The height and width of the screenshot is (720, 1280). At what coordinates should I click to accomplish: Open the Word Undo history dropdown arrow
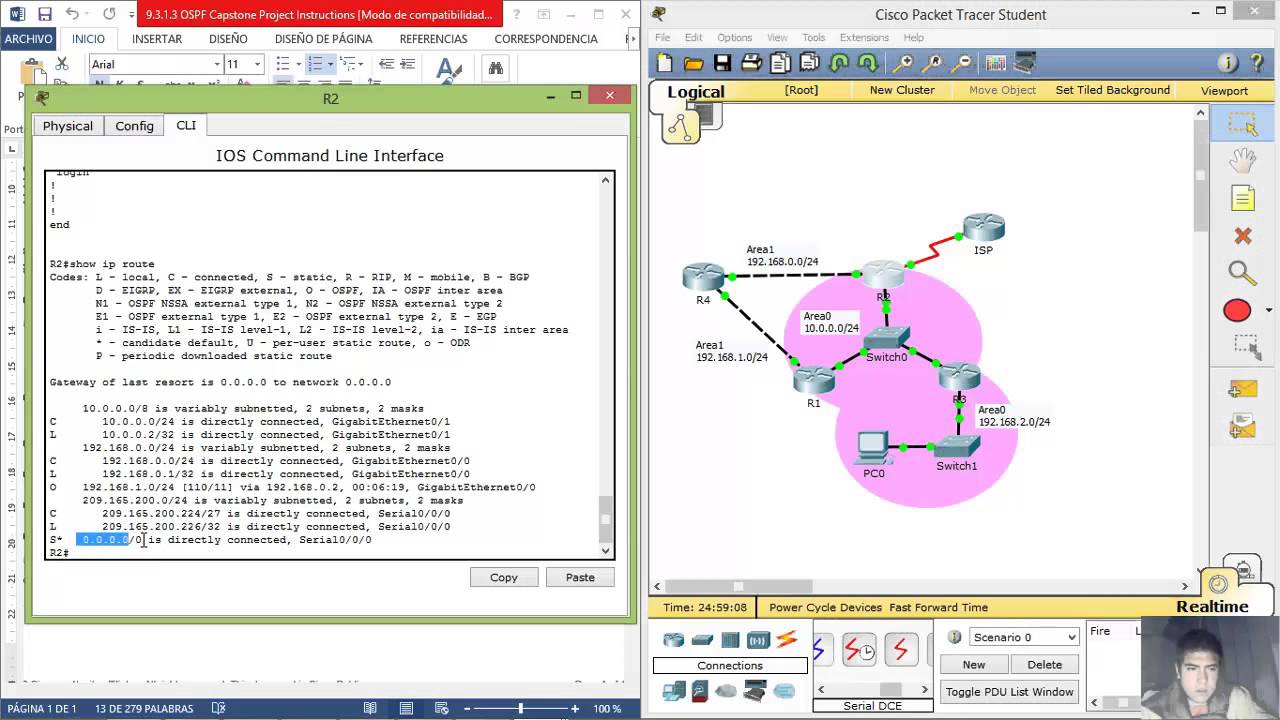[87, 15]
